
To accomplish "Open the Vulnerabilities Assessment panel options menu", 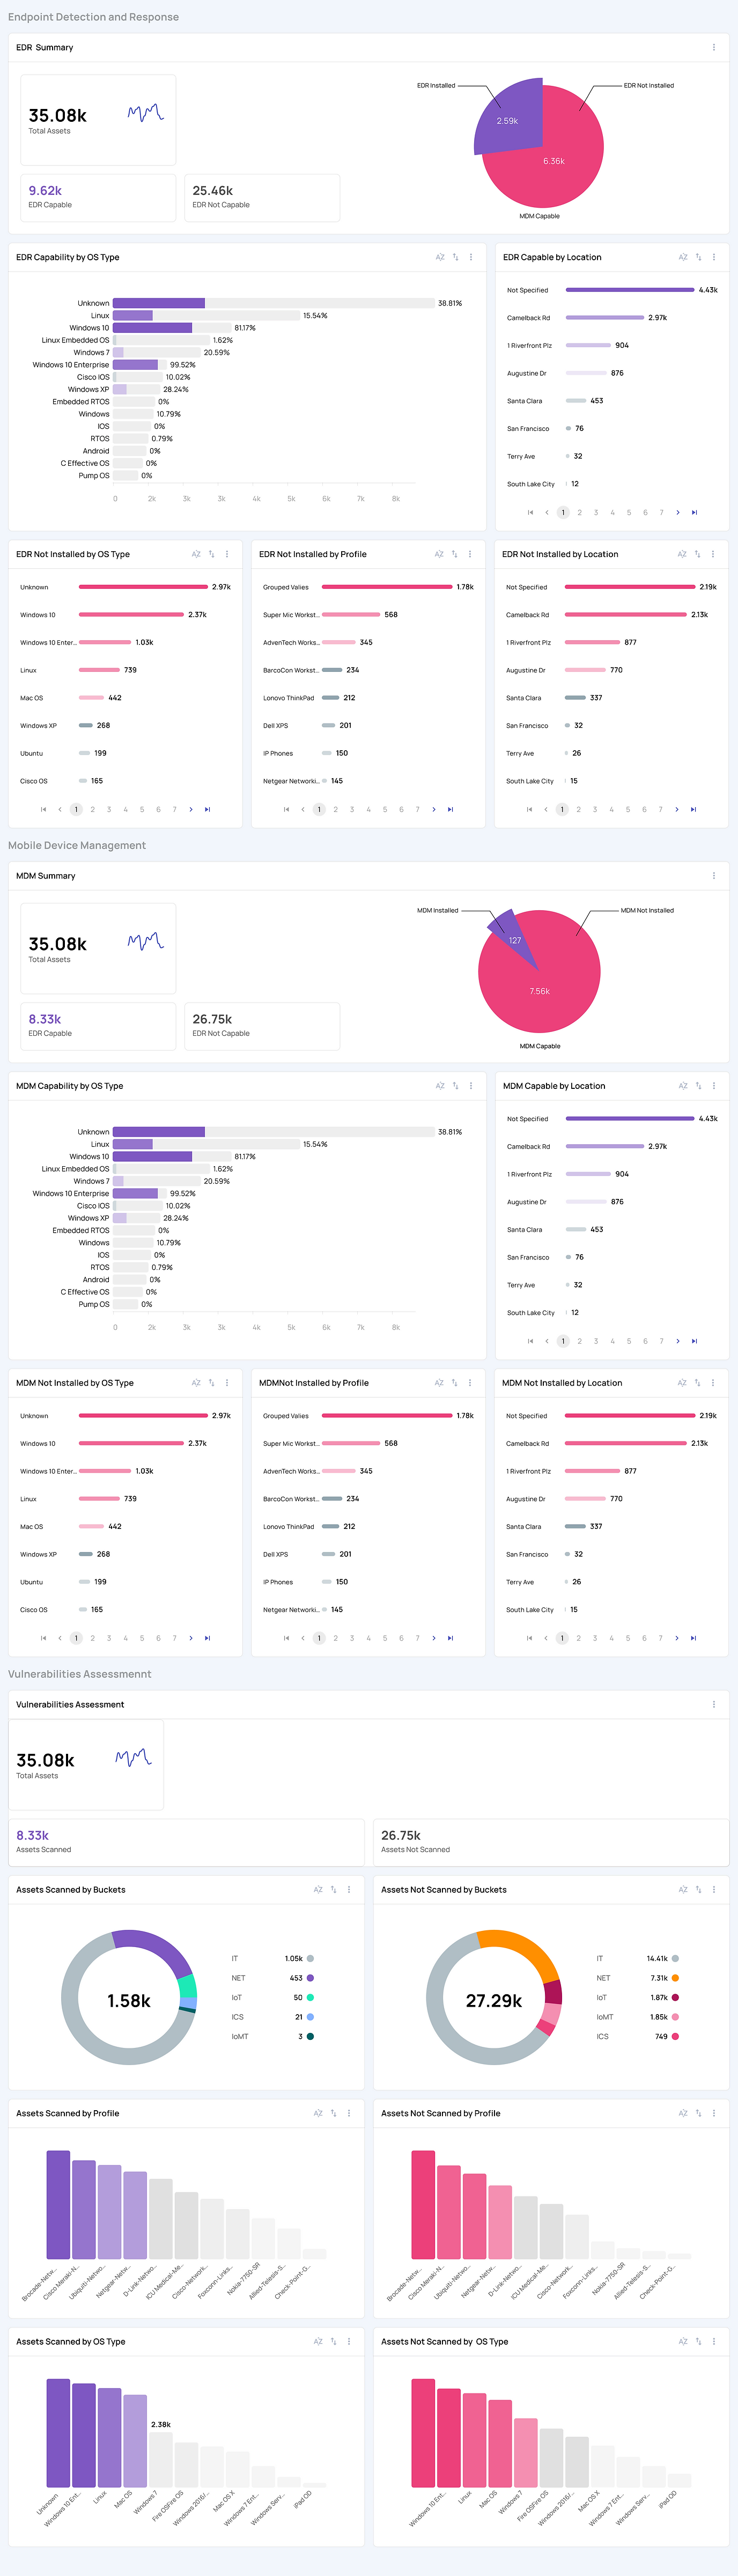I will [713, 1704].
